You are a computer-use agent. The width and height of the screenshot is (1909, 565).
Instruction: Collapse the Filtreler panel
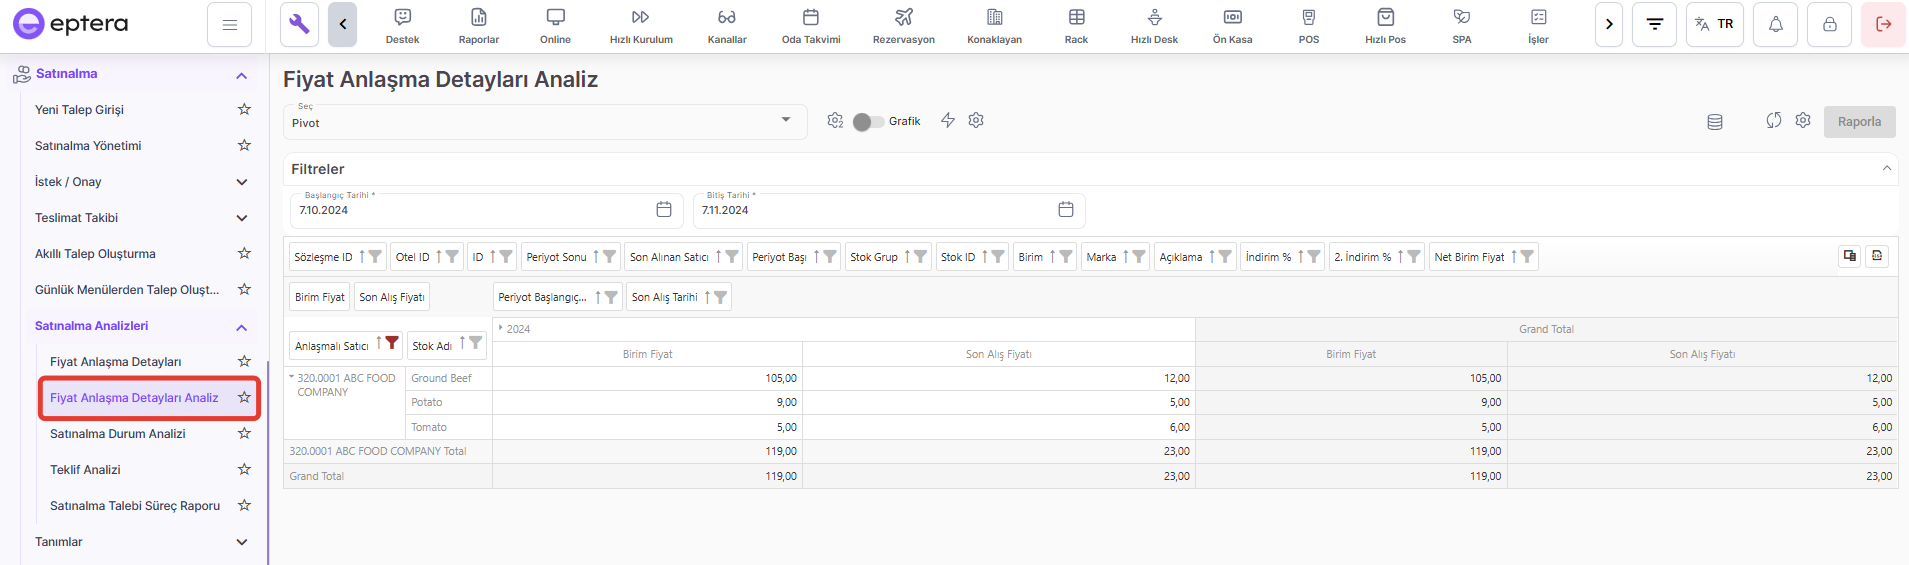(1886, 169)
